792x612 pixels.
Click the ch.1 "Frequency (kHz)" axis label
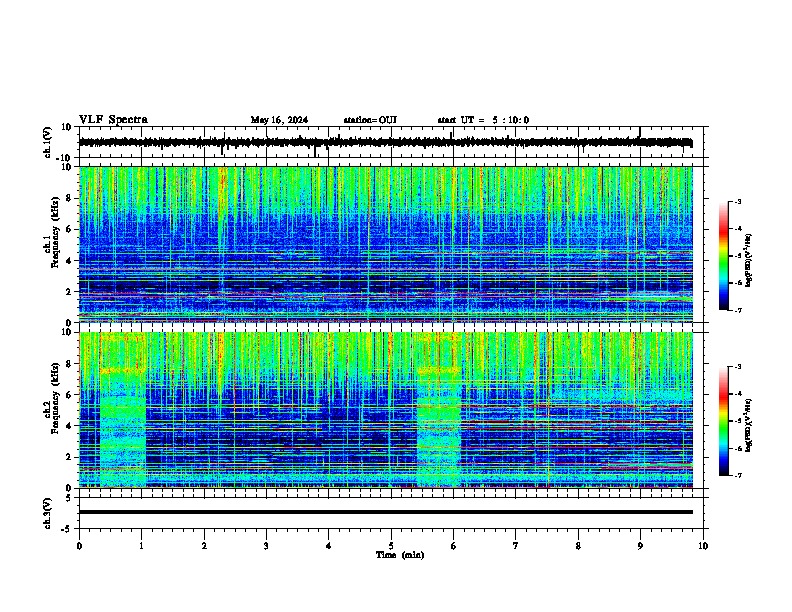[55, 232]
